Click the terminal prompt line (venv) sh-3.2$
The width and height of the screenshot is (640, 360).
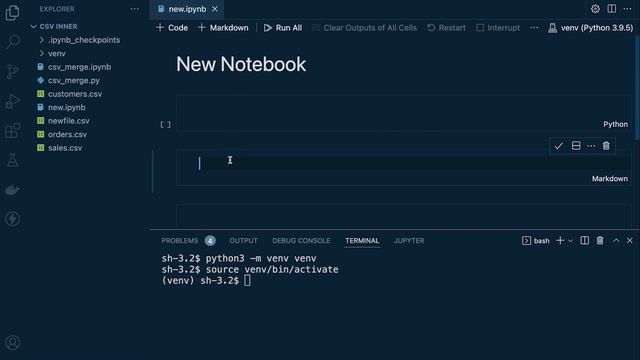[206, 281]
